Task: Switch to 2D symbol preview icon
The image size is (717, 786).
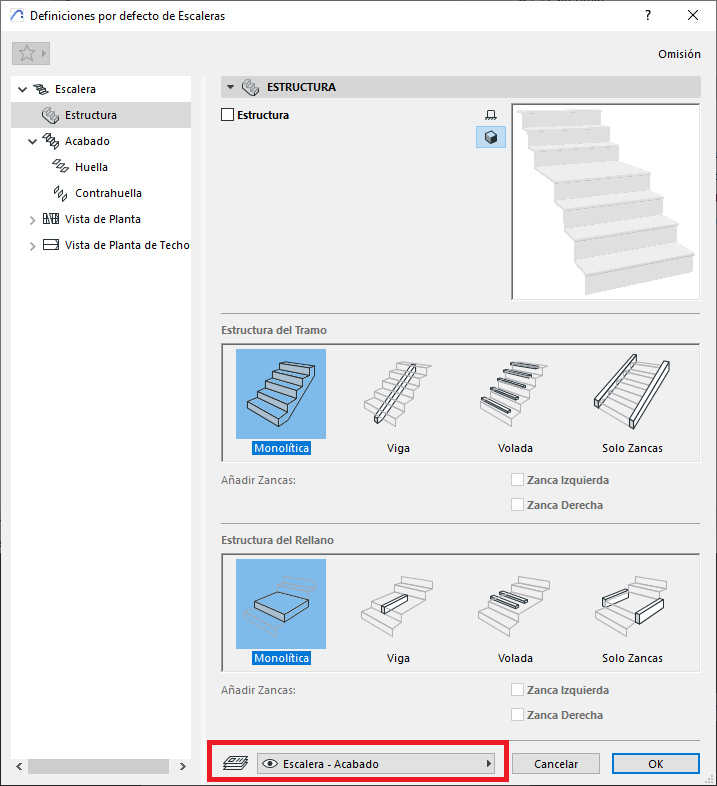Action: click(x=491, y=115)
